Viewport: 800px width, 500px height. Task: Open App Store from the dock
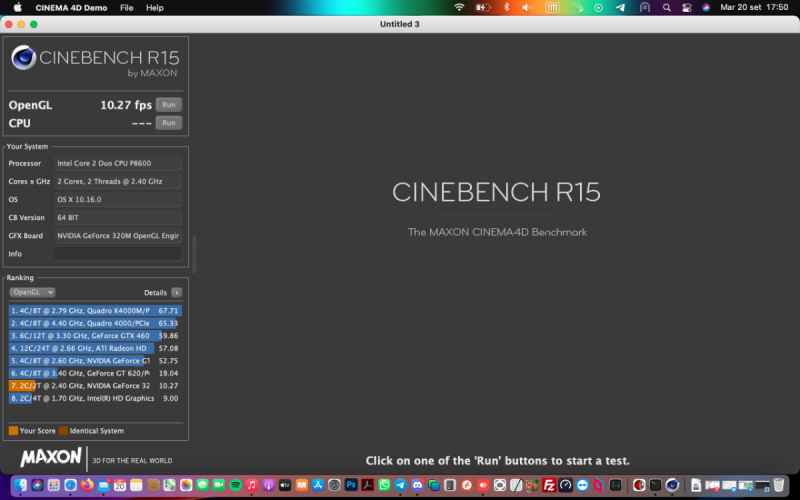(x=318, y=485)
